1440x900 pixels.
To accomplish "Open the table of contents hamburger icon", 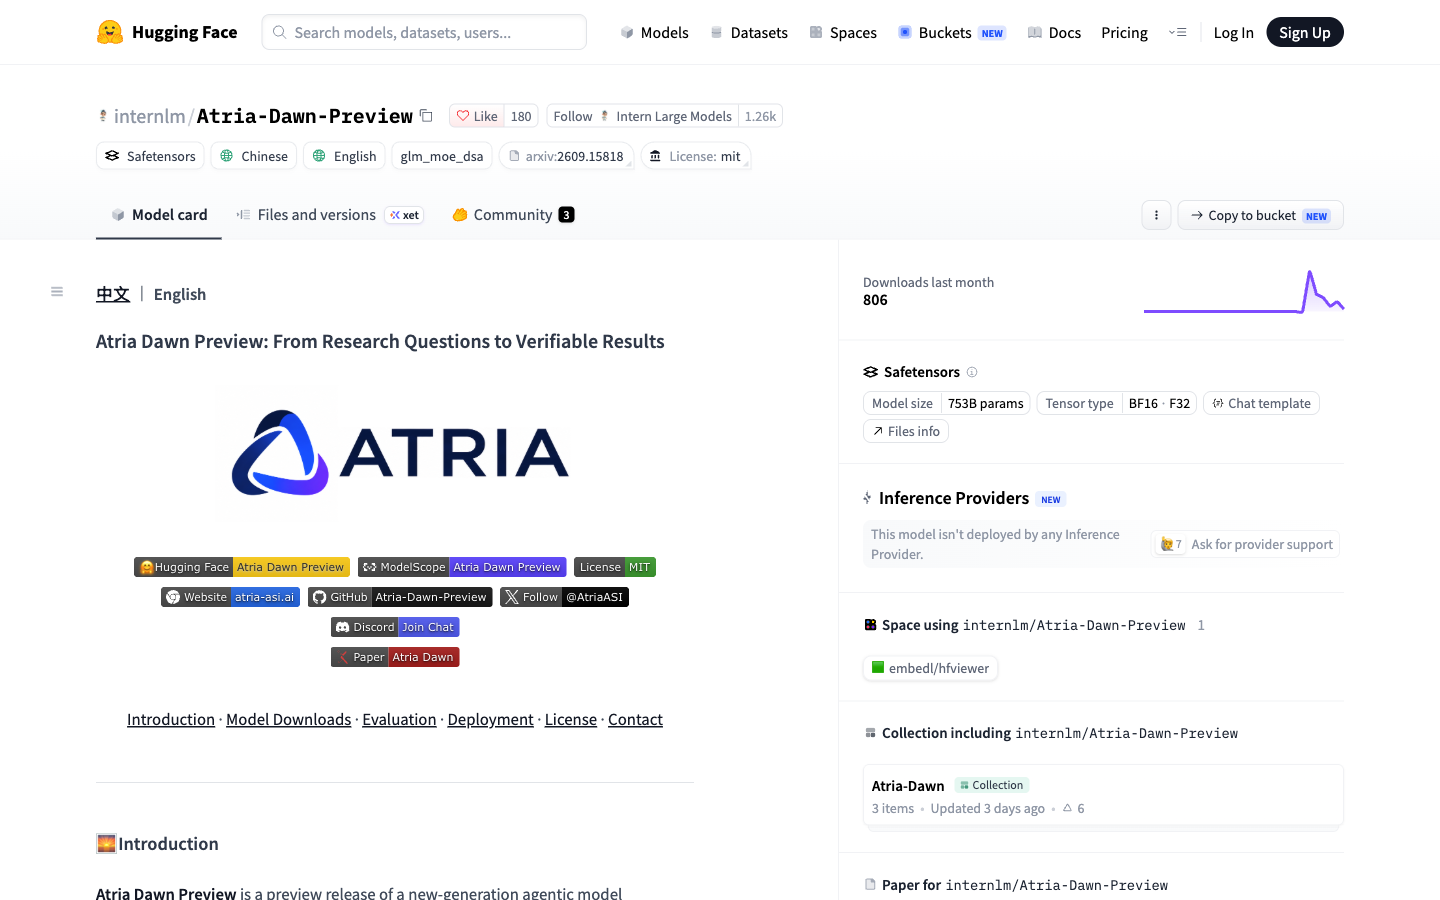I will (57, 292).
